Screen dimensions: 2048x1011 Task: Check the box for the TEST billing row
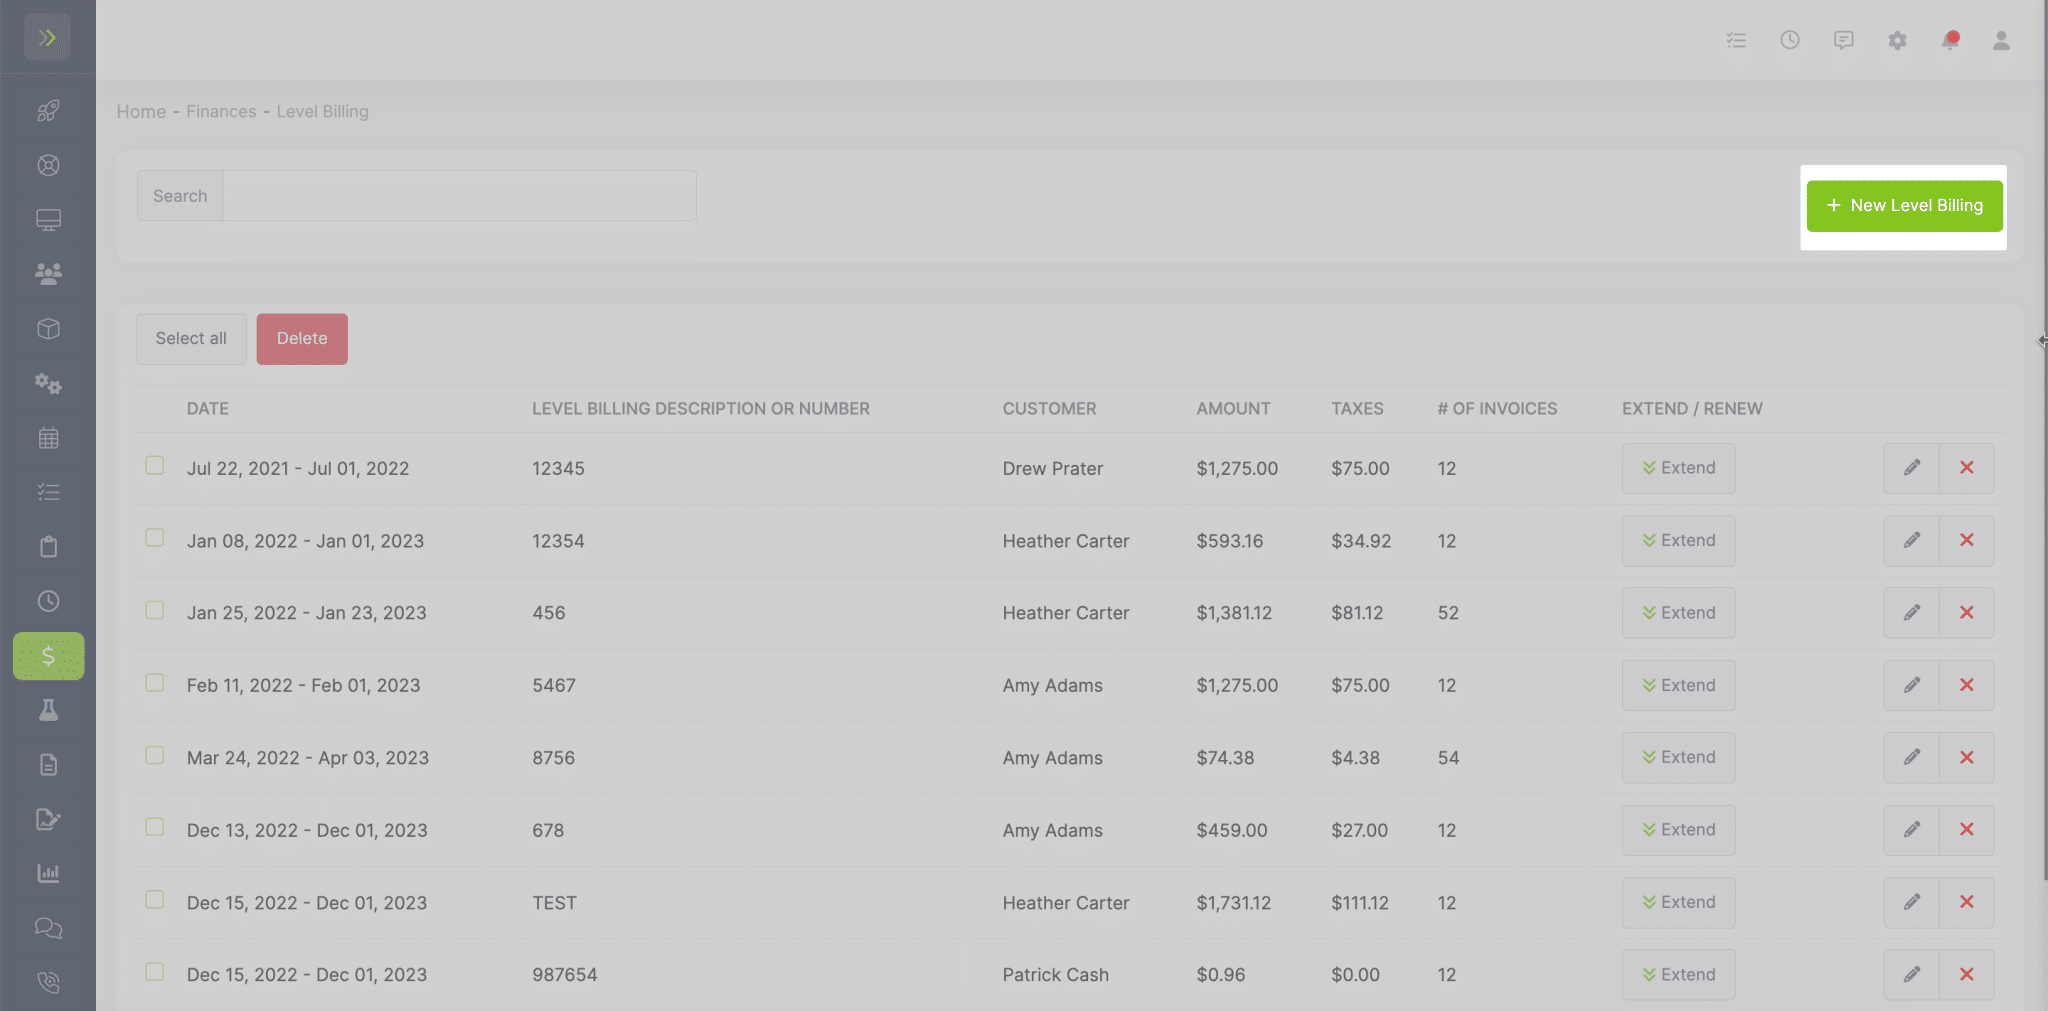tap(155, 899)
